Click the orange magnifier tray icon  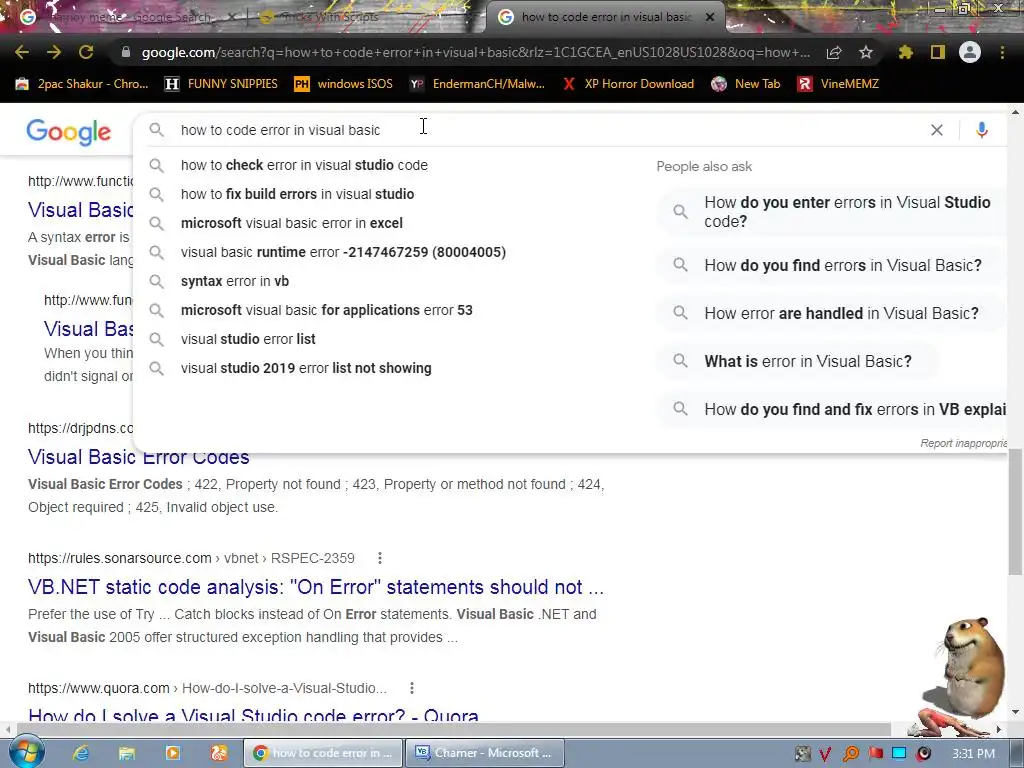click(851, 754)
